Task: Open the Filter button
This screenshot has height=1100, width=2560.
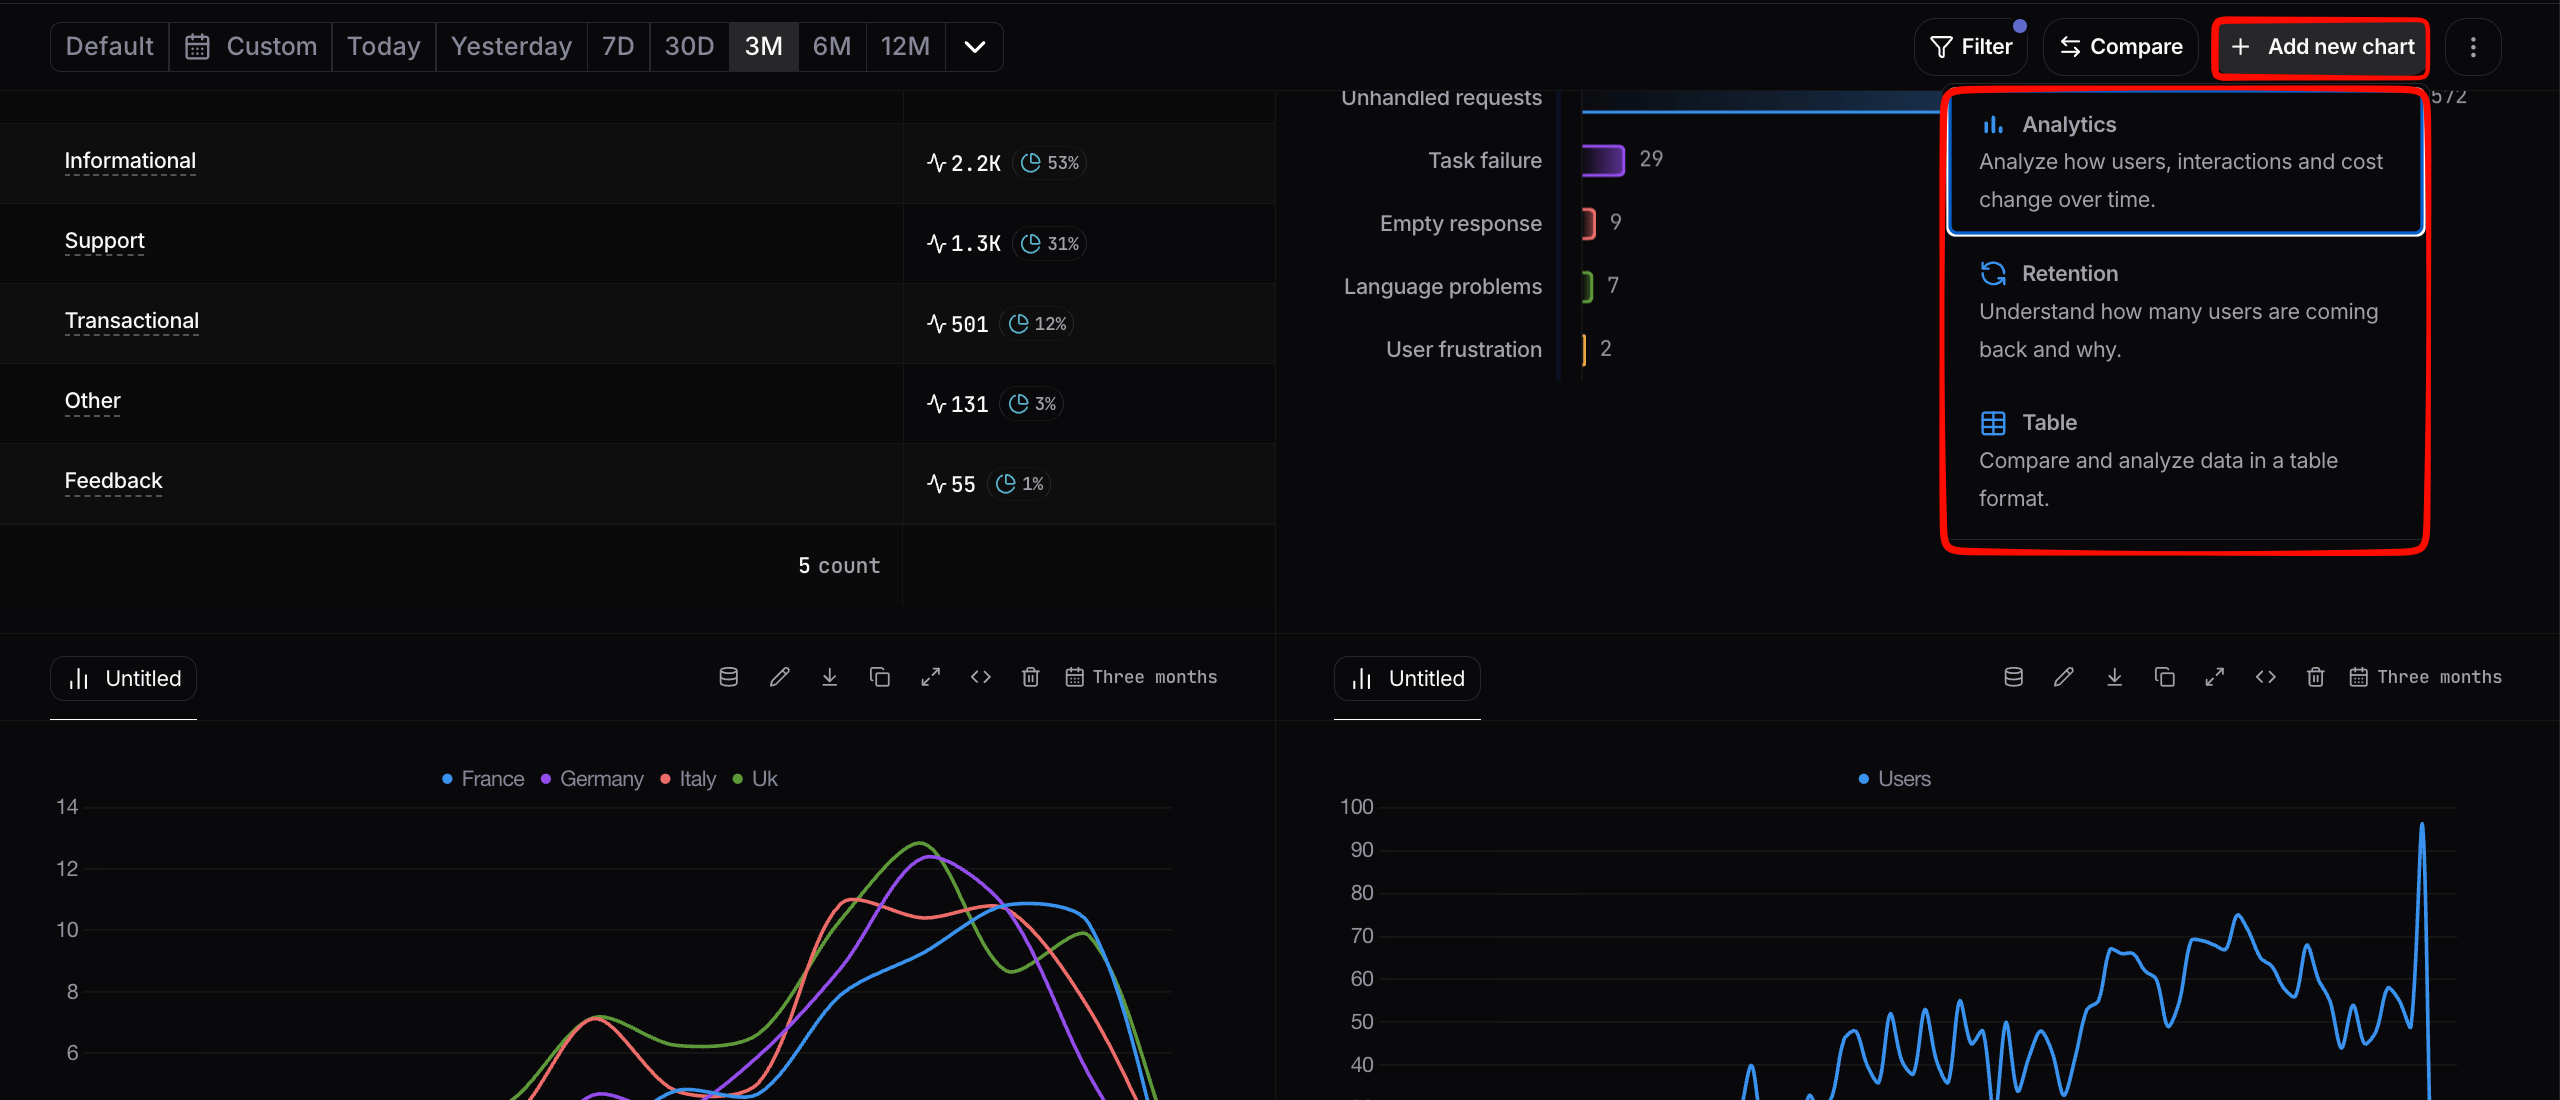Action: 1971,47
